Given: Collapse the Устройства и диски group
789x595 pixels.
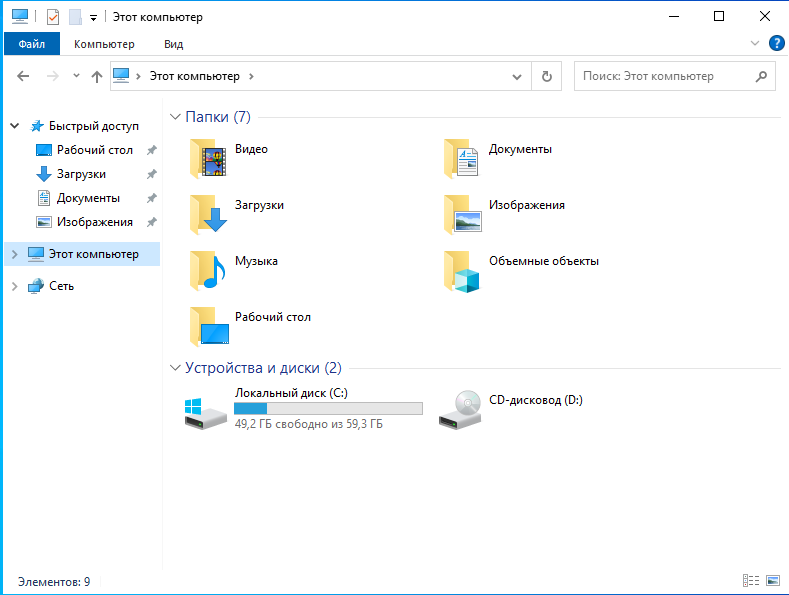Looking at the screenshot, I should 176,368.
